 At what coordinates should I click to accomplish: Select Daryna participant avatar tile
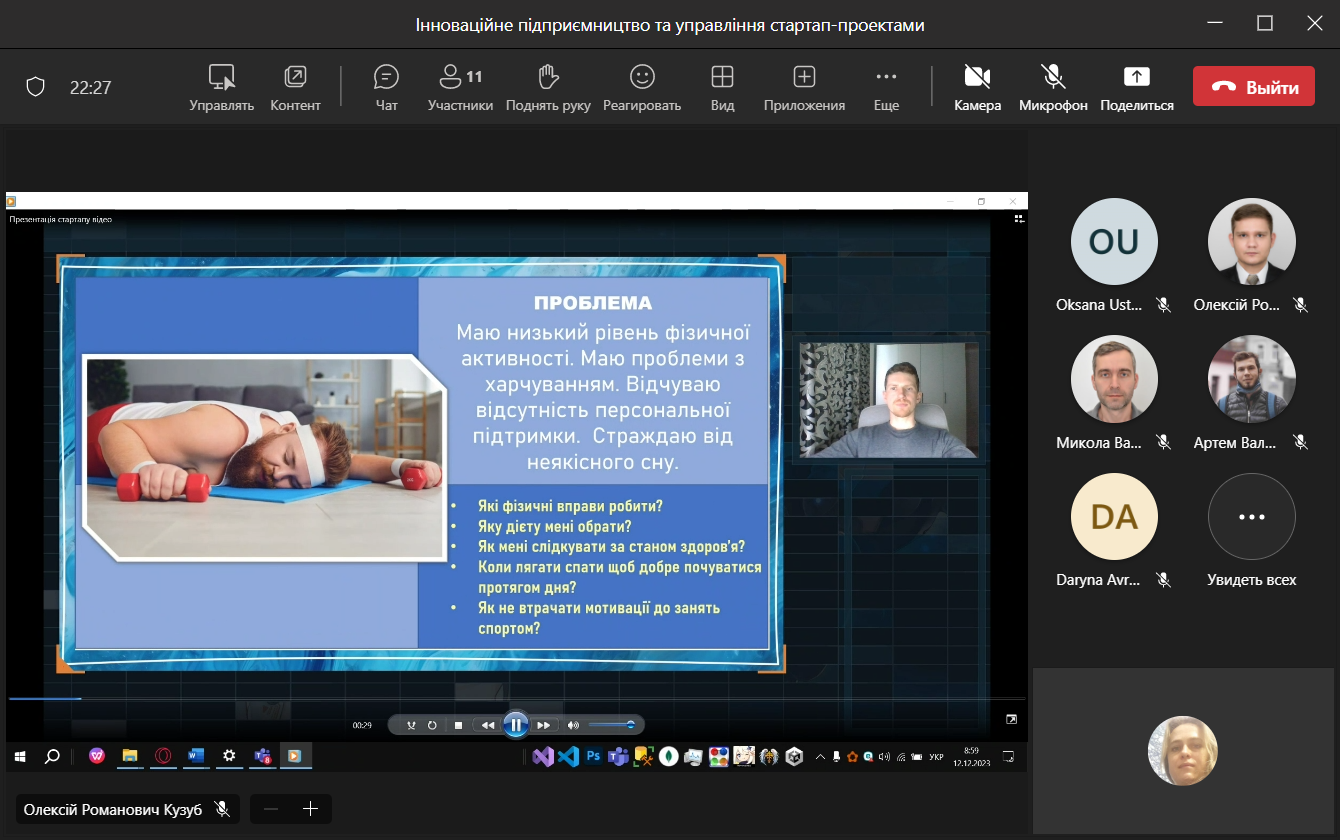coord(1114,517)
